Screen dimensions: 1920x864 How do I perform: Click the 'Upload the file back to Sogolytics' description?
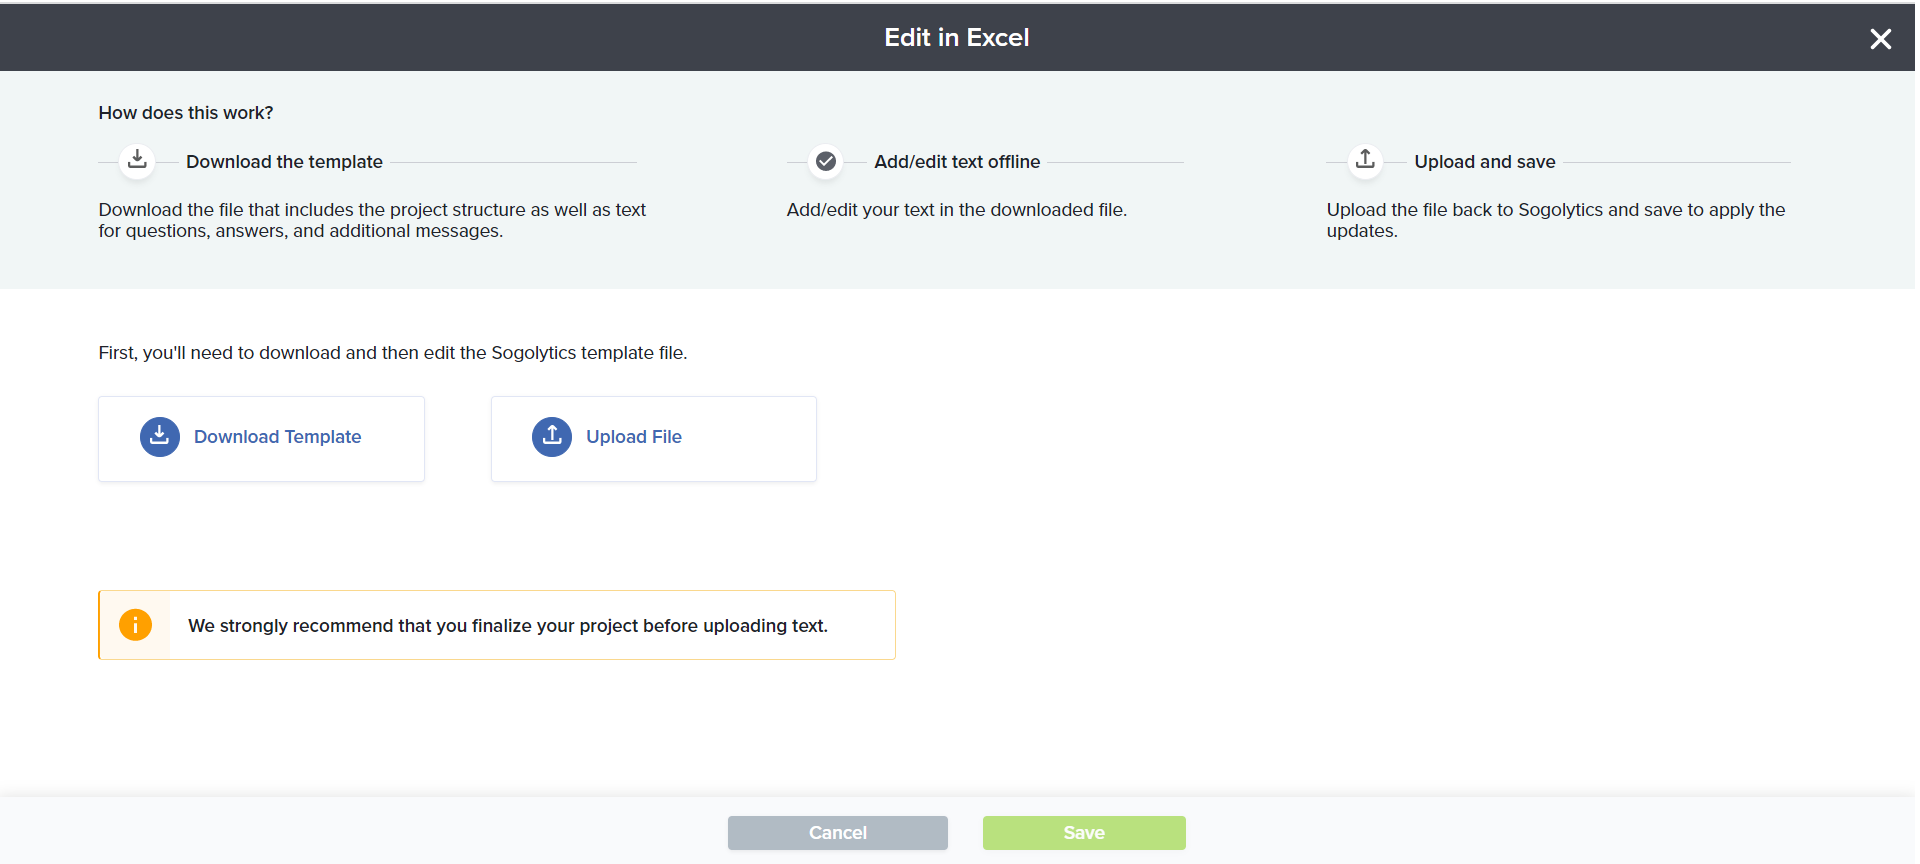[1555, 220]
